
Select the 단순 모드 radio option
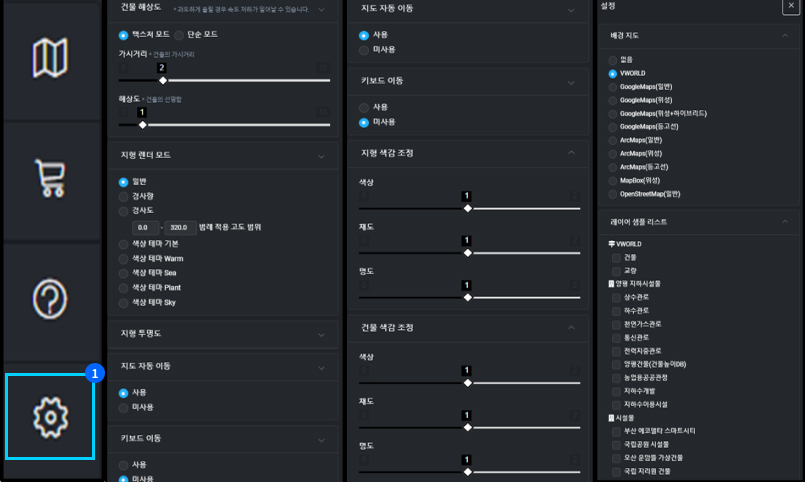(179, 34)
